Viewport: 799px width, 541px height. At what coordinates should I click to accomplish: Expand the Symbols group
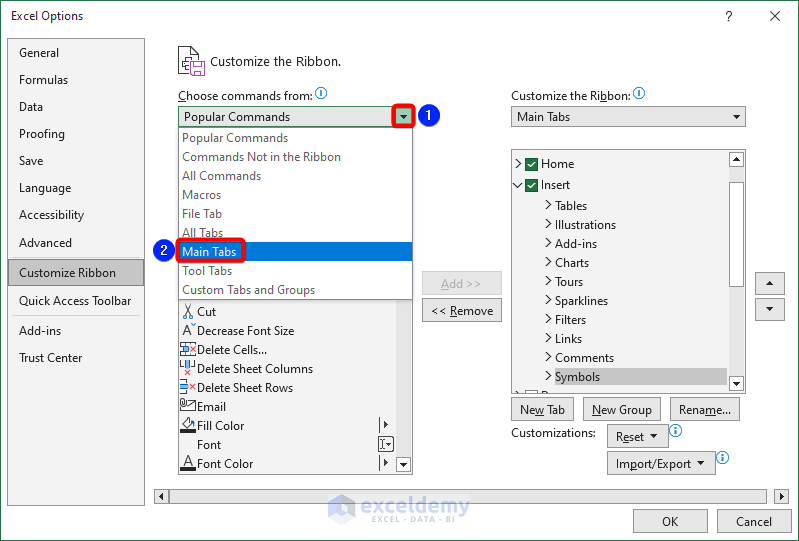(548, 376)
